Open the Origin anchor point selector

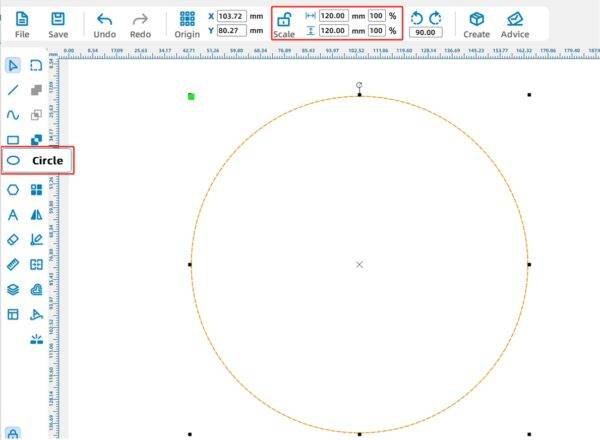pyautogui.click(x=187, y=24)
